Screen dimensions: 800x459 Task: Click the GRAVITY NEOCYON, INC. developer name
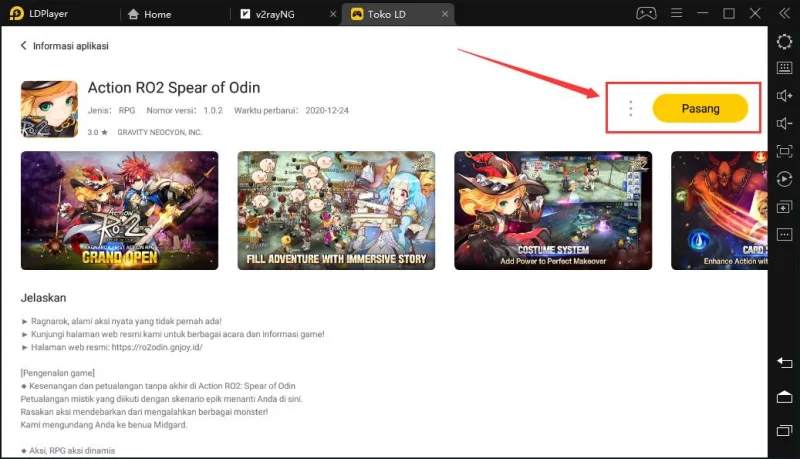point(160,132)
